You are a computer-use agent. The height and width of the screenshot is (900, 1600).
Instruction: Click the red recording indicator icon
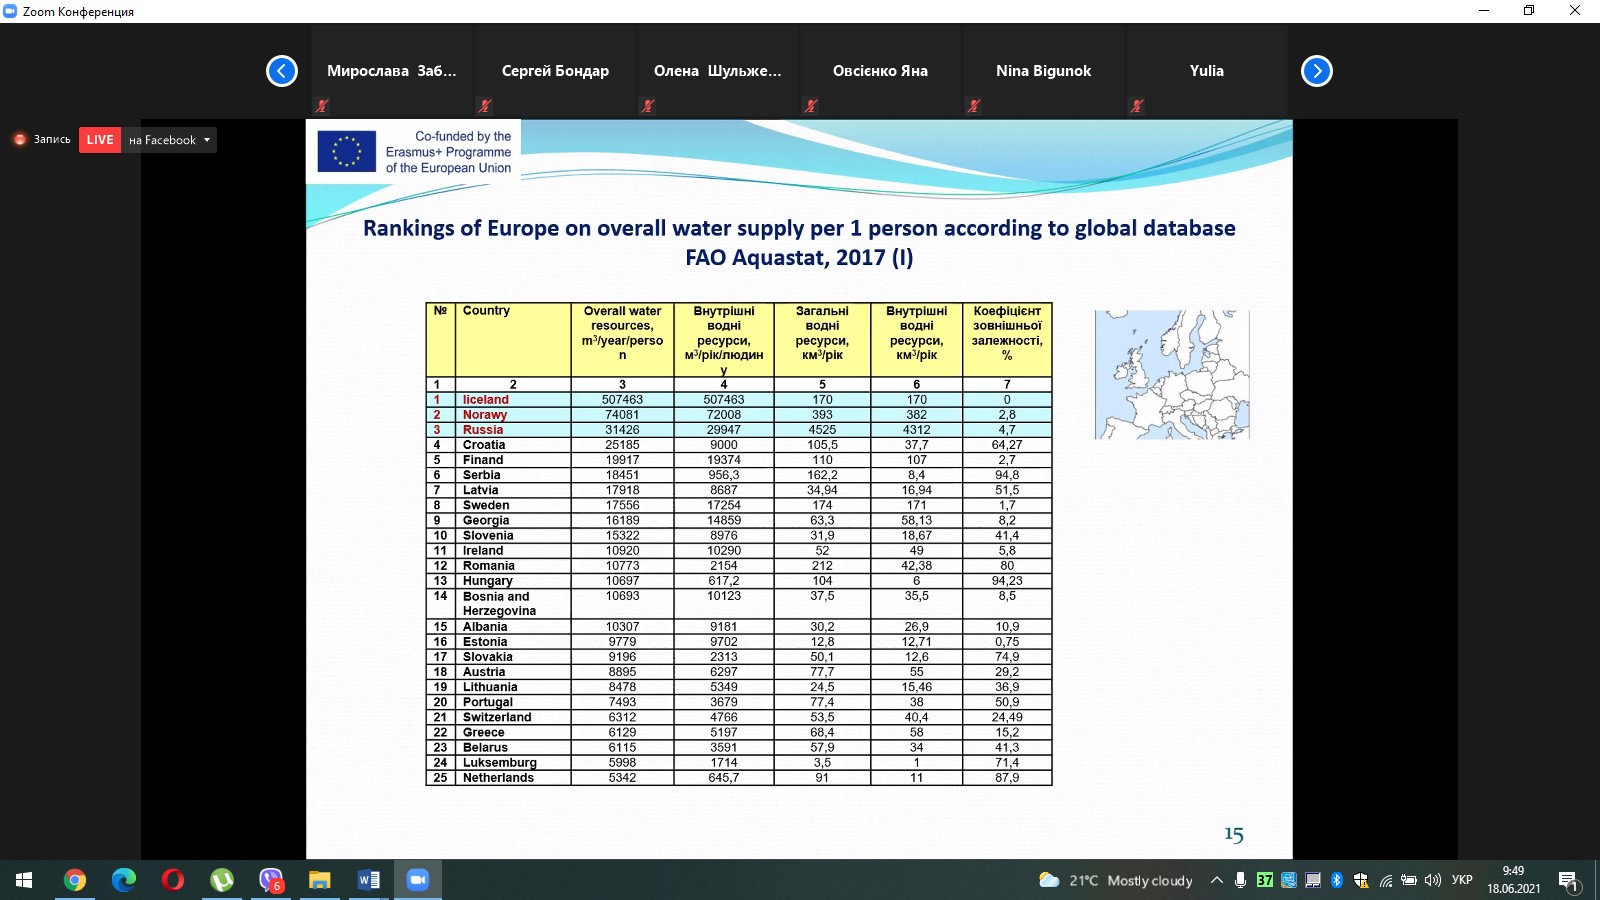(x=19, y=140)
